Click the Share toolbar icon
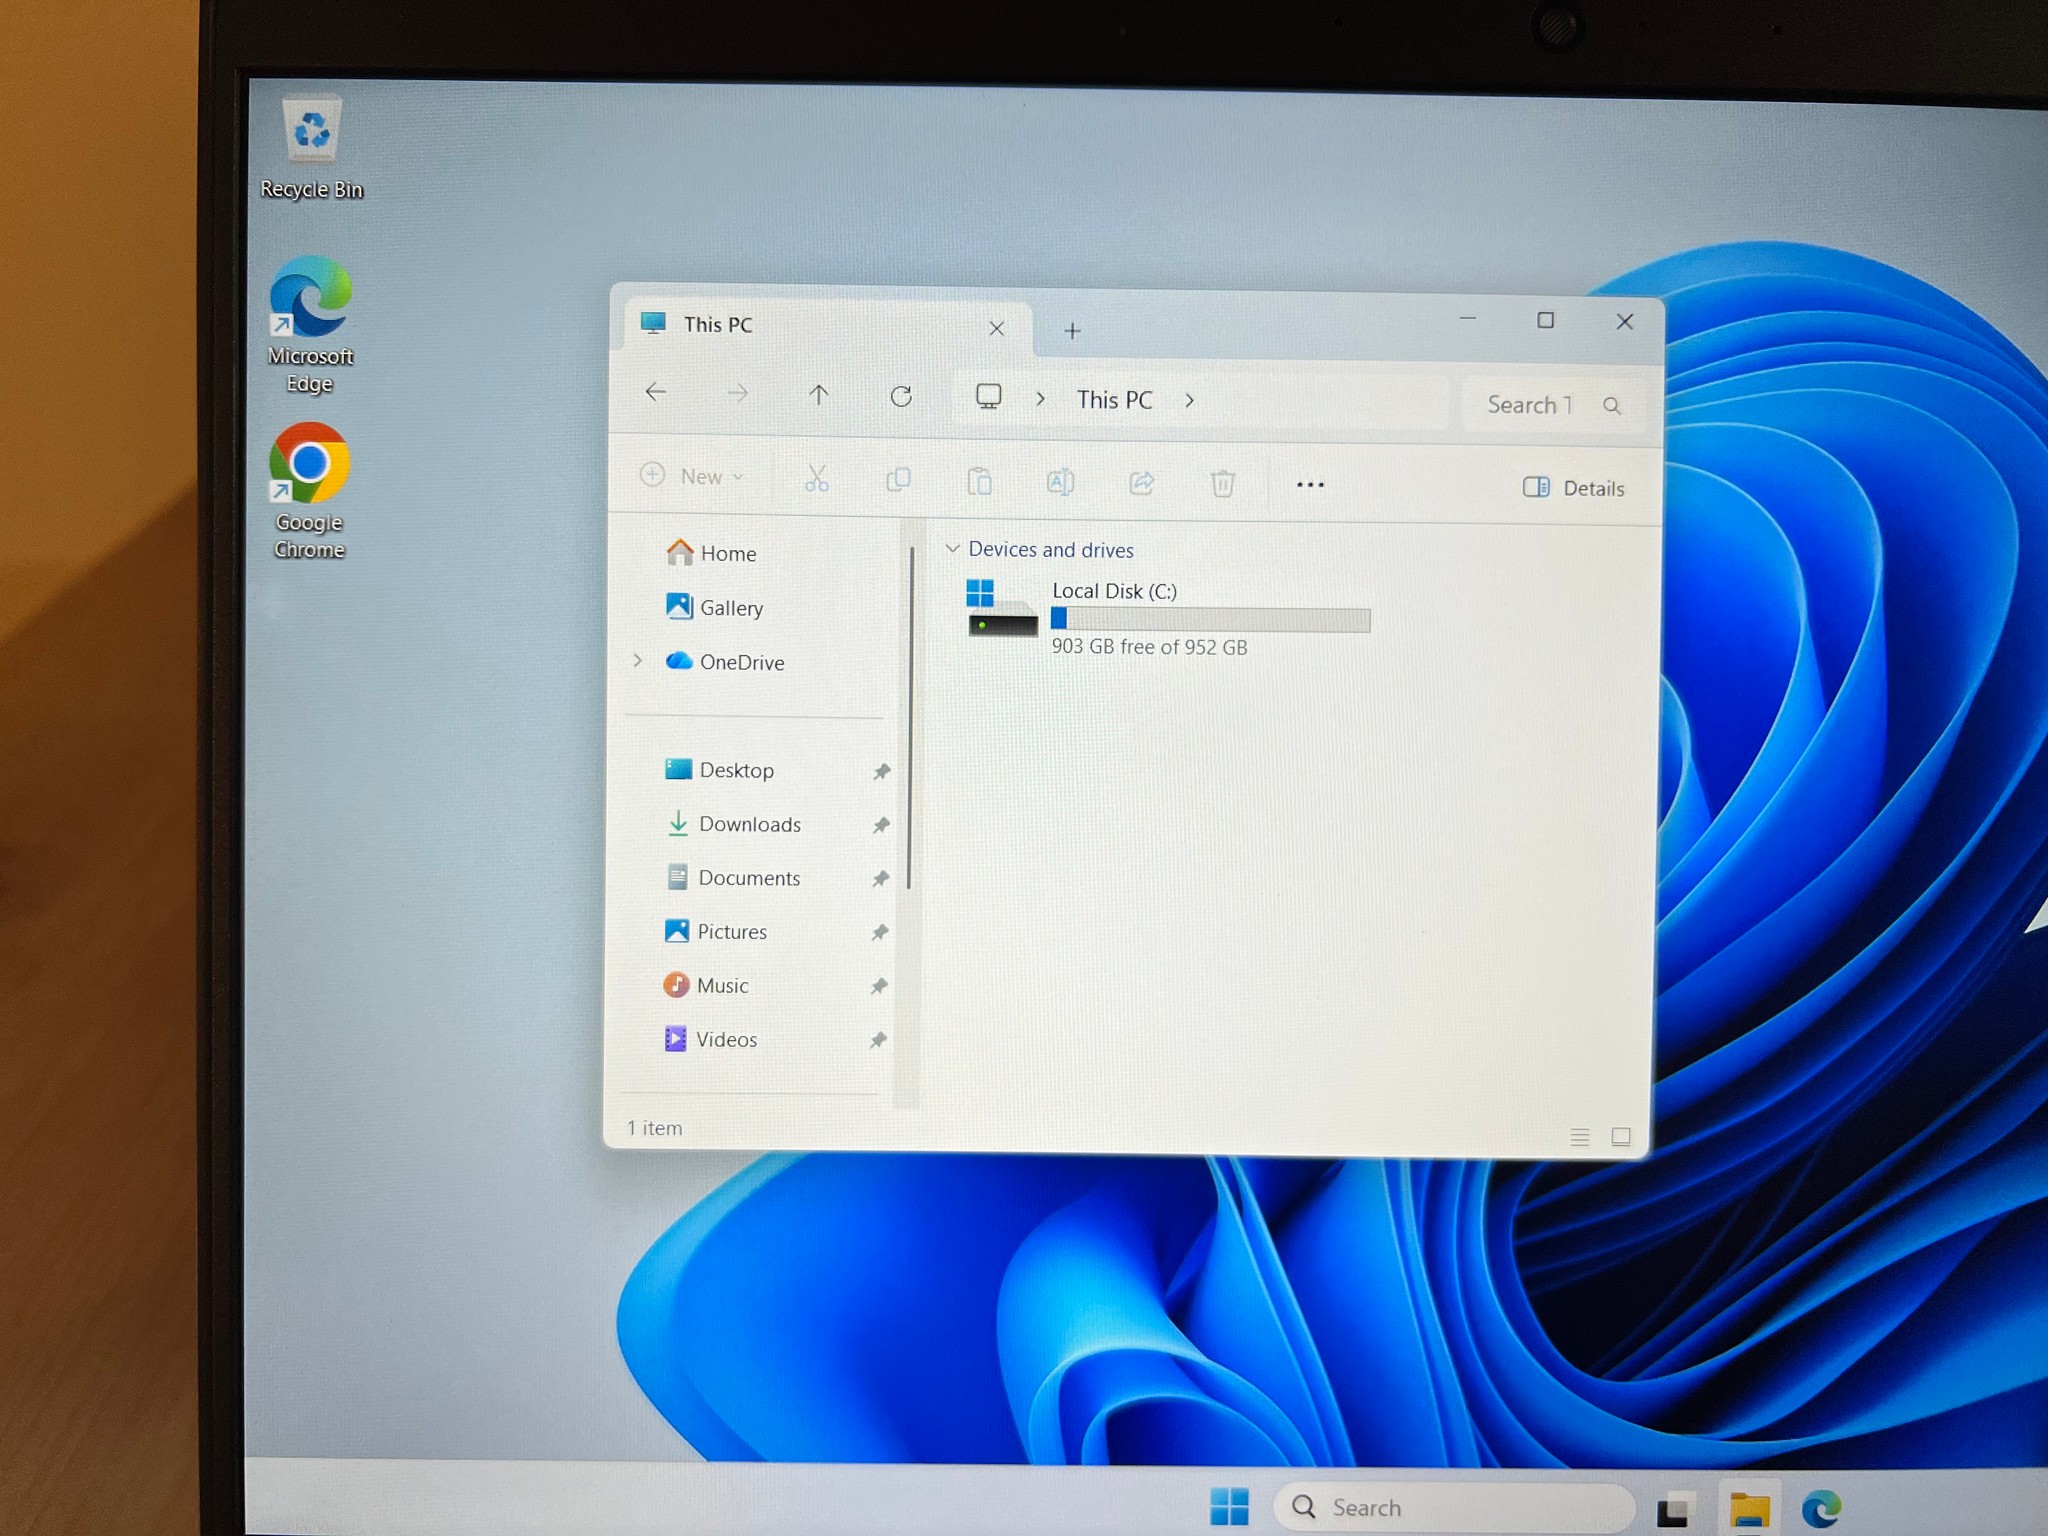The image size is (2048, 1536). tap(1141, 483)
